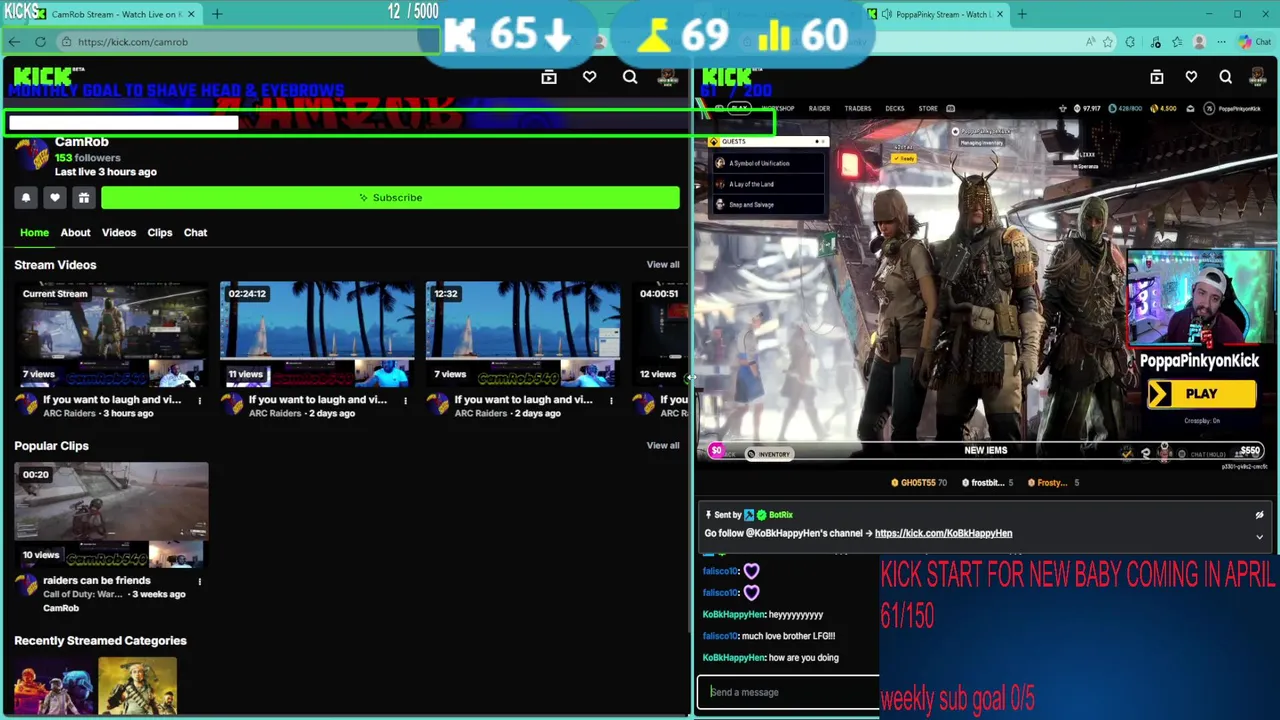Switch to the Home channel tab
Viewport: 1280px width, 720px height.
click(x=34, y=233)
